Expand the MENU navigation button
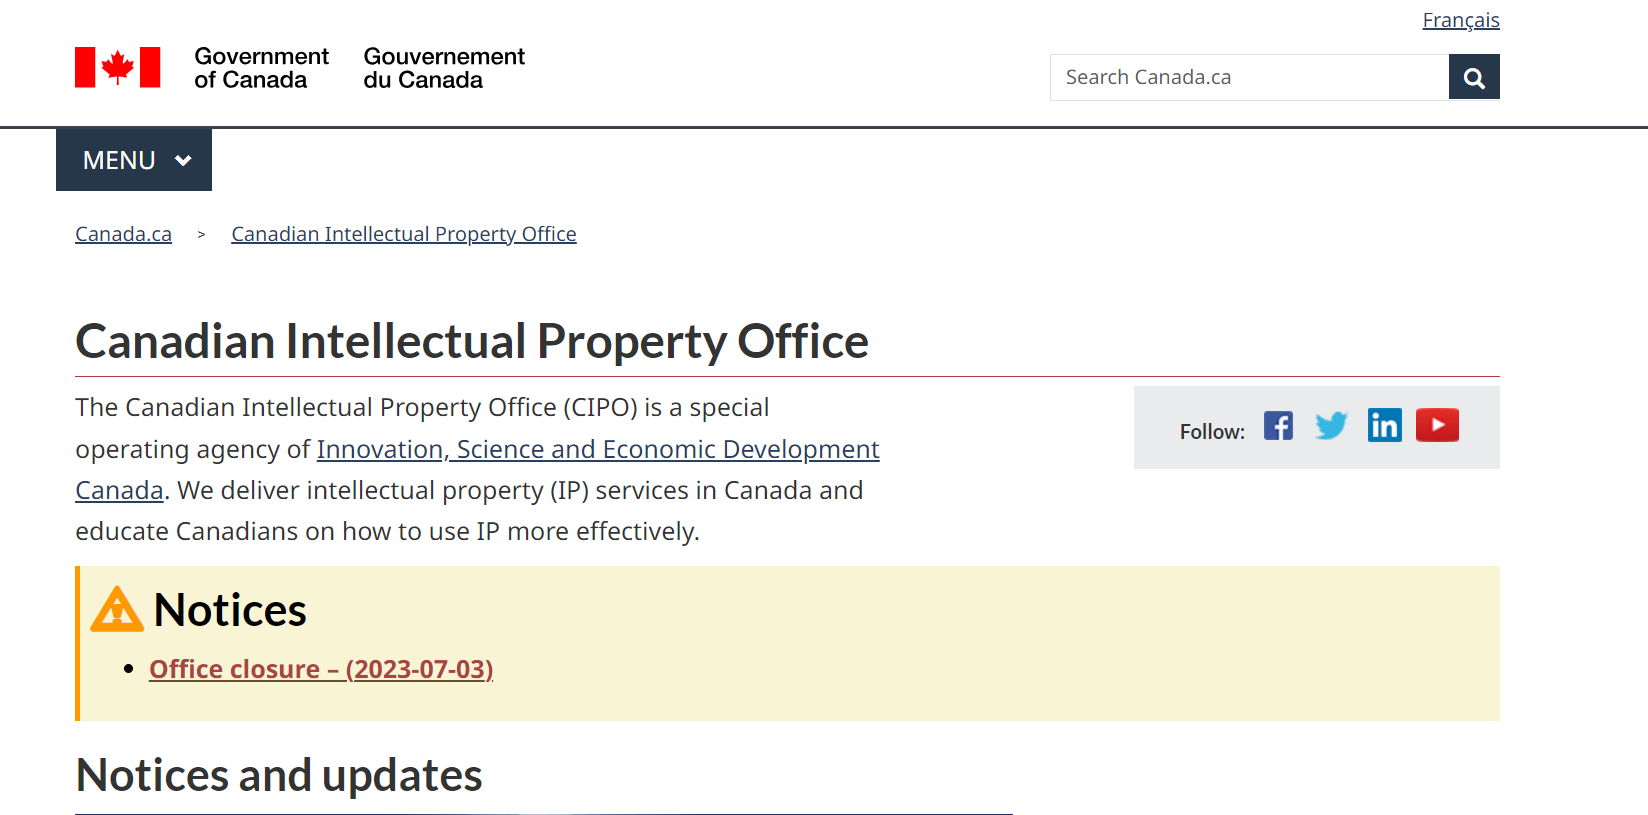1648x815 pixels. coord(120,160)
